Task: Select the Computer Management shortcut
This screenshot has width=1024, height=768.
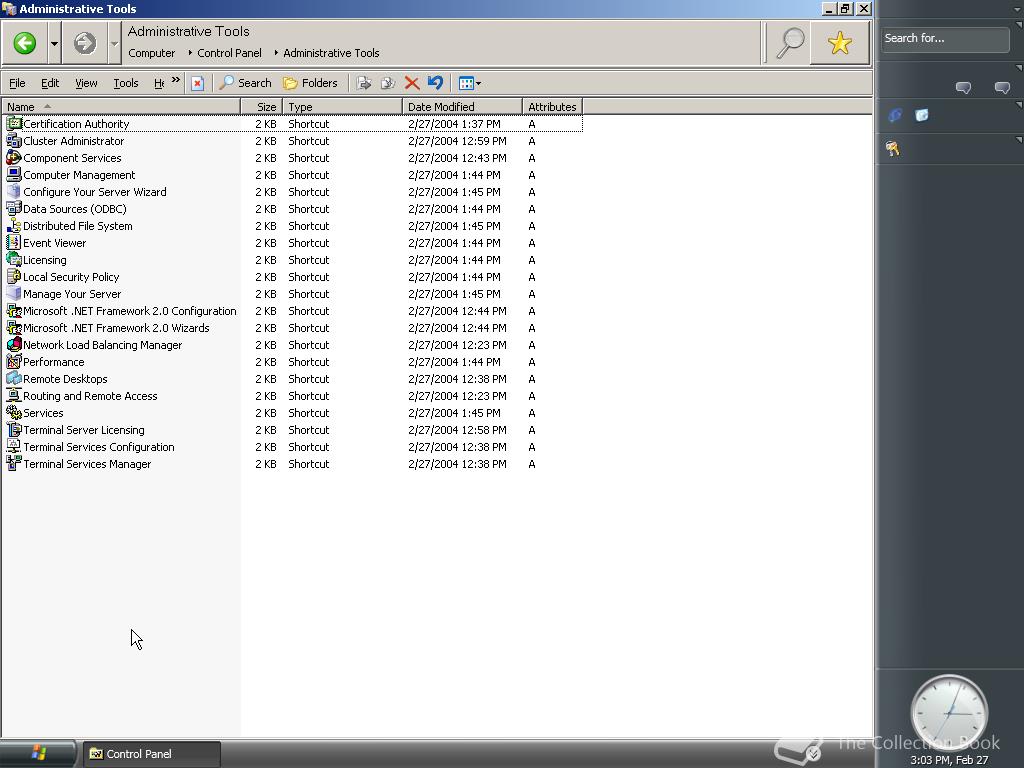Action: pyautogui.click(x=79, y=175)
